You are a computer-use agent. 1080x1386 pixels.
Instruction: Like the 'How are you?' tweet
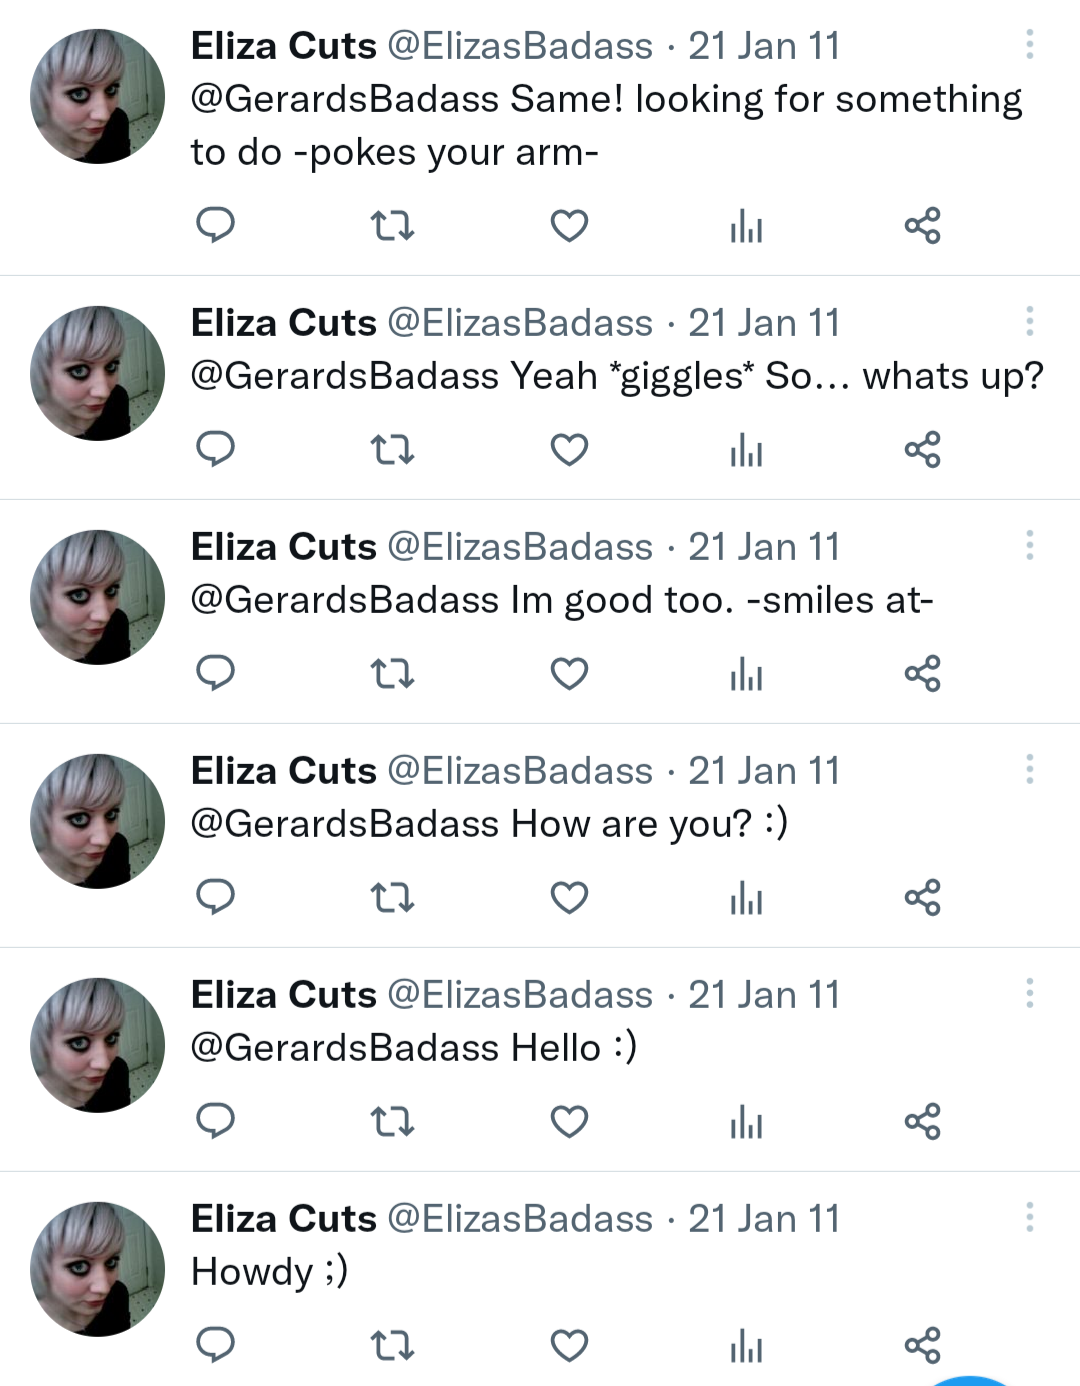(x=569, y=898)
